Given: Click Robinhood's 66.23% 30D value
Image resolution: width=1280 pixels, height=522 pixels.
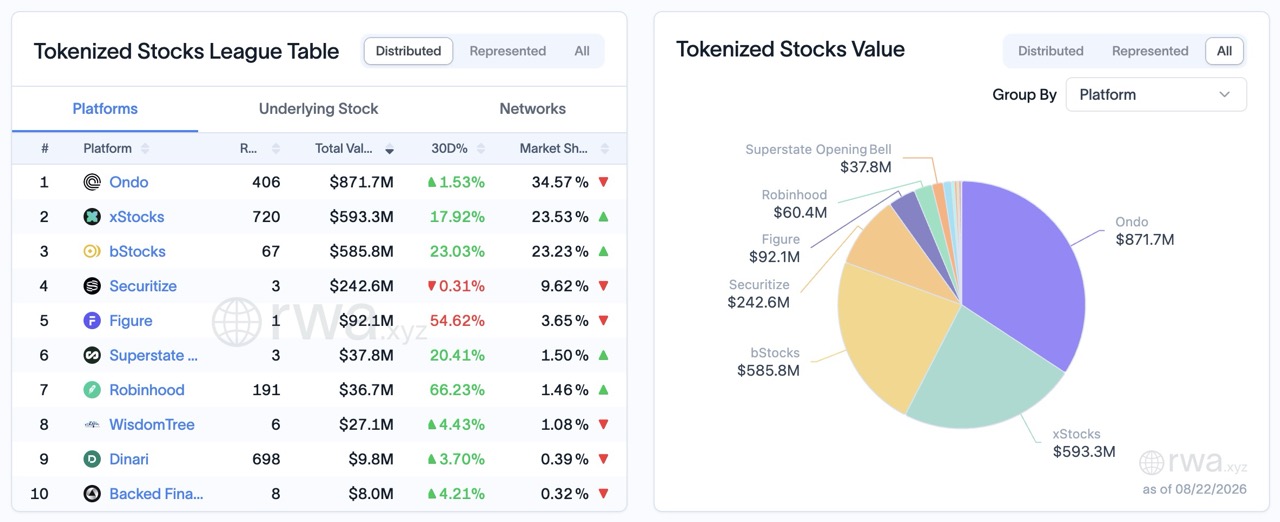Looking at the screenshot, I should (x=456, y=390).
